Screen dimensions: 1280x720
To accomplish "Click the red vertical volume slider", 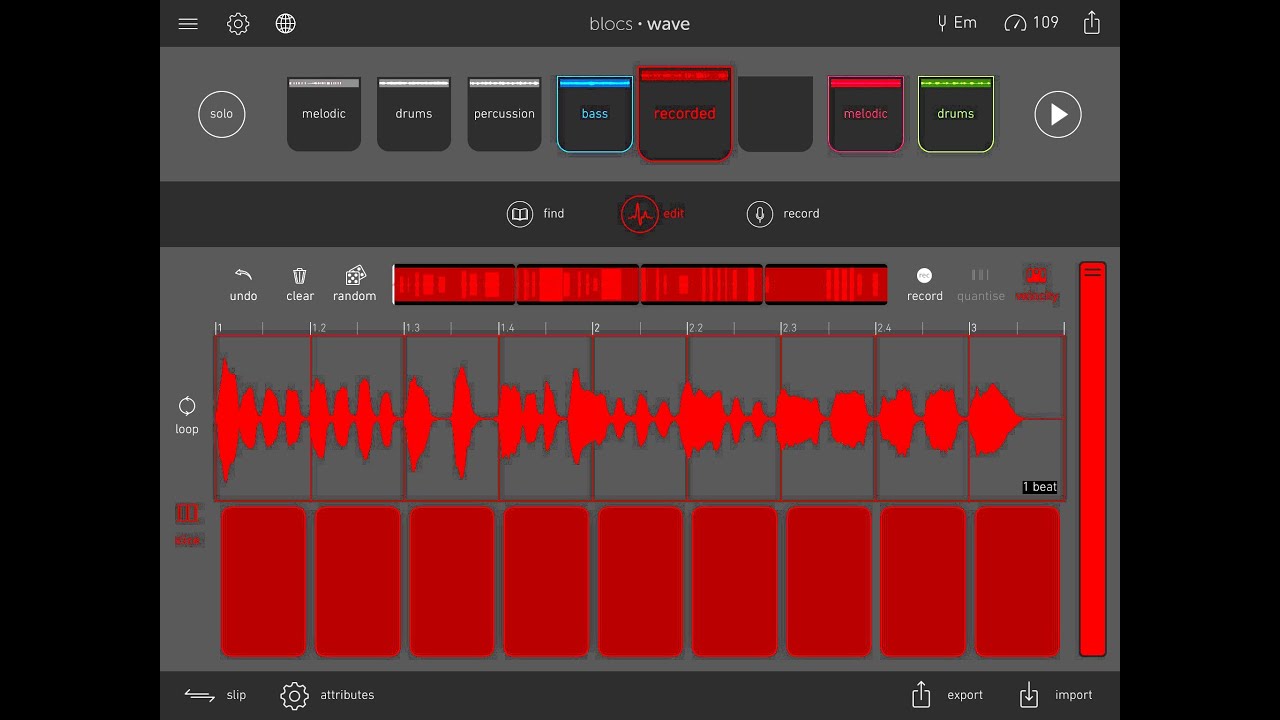I will pos(1092,459).
